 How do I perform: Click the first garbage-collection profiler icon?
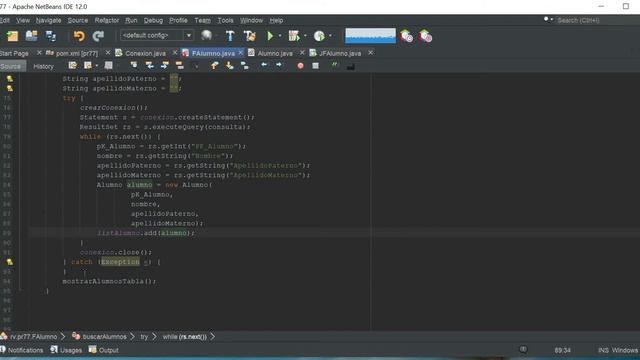point(406,36)
